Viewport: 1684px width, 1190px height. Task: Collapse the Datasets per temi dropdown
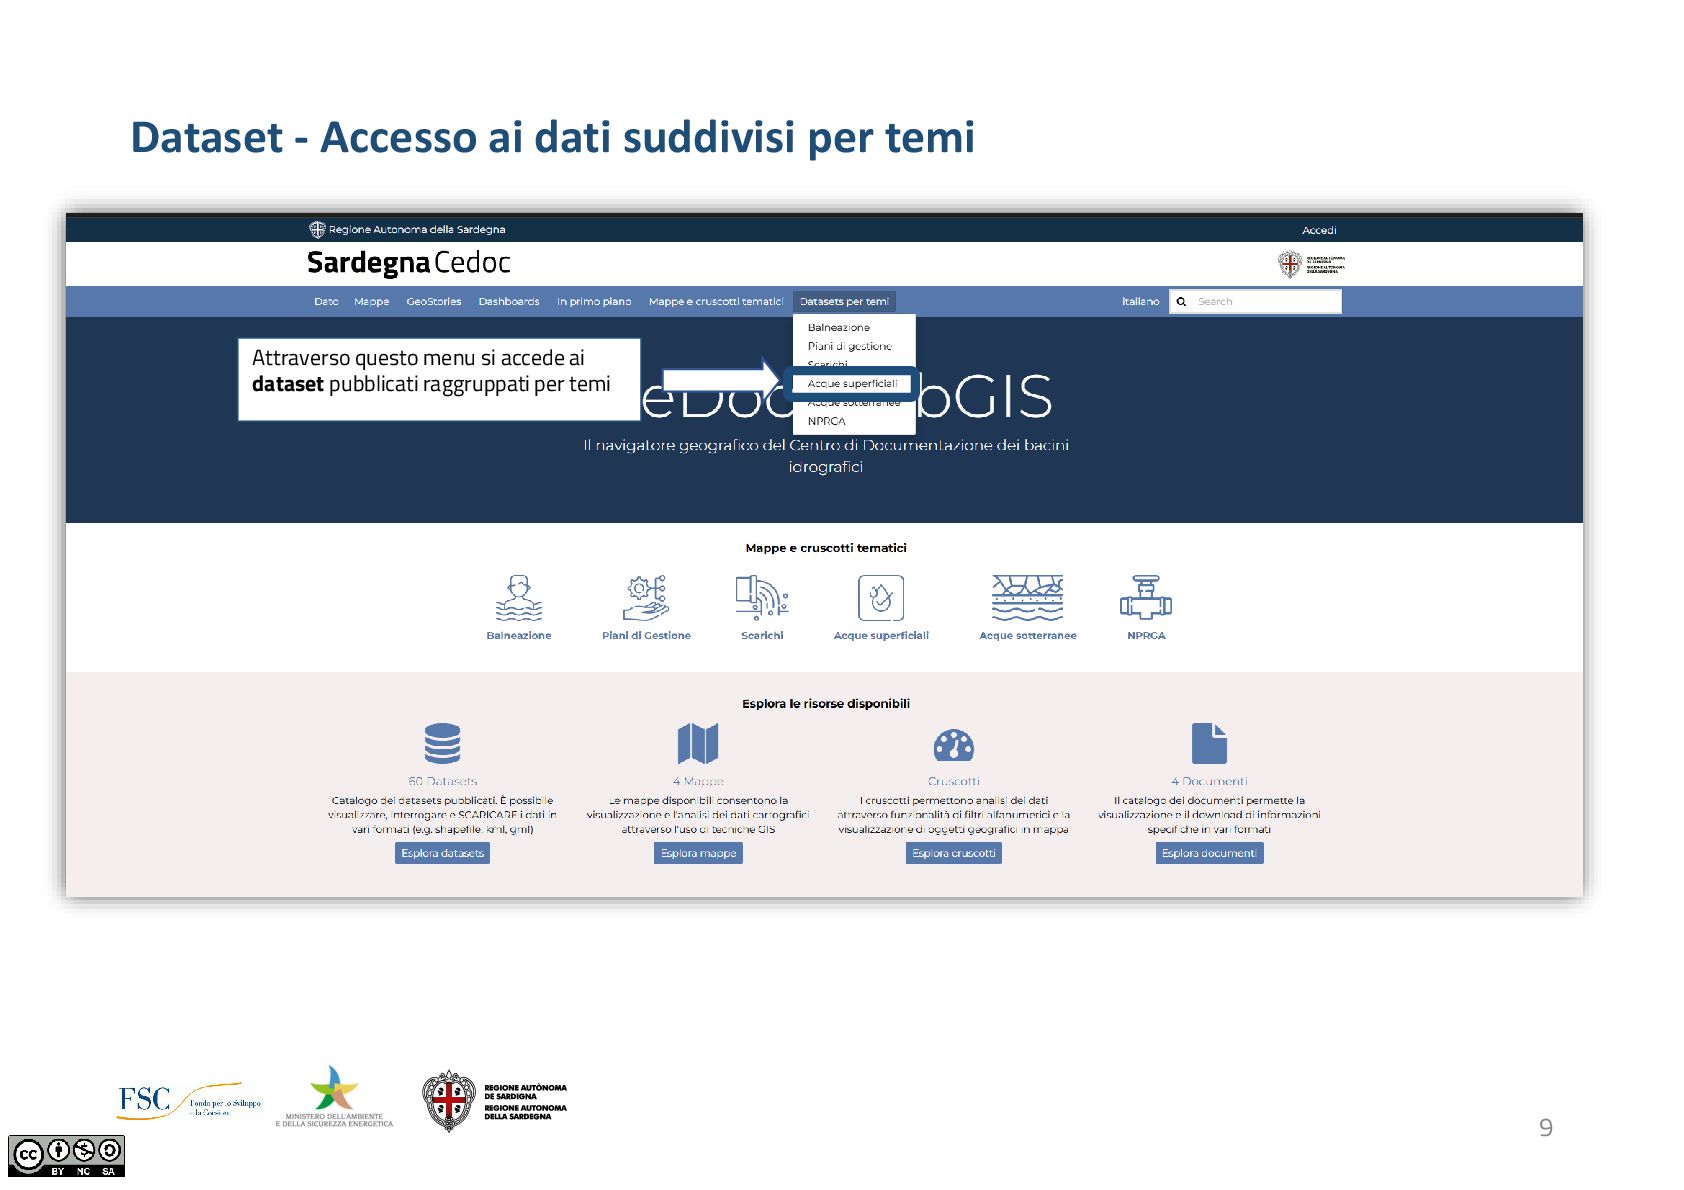click(x=844, y=301)
